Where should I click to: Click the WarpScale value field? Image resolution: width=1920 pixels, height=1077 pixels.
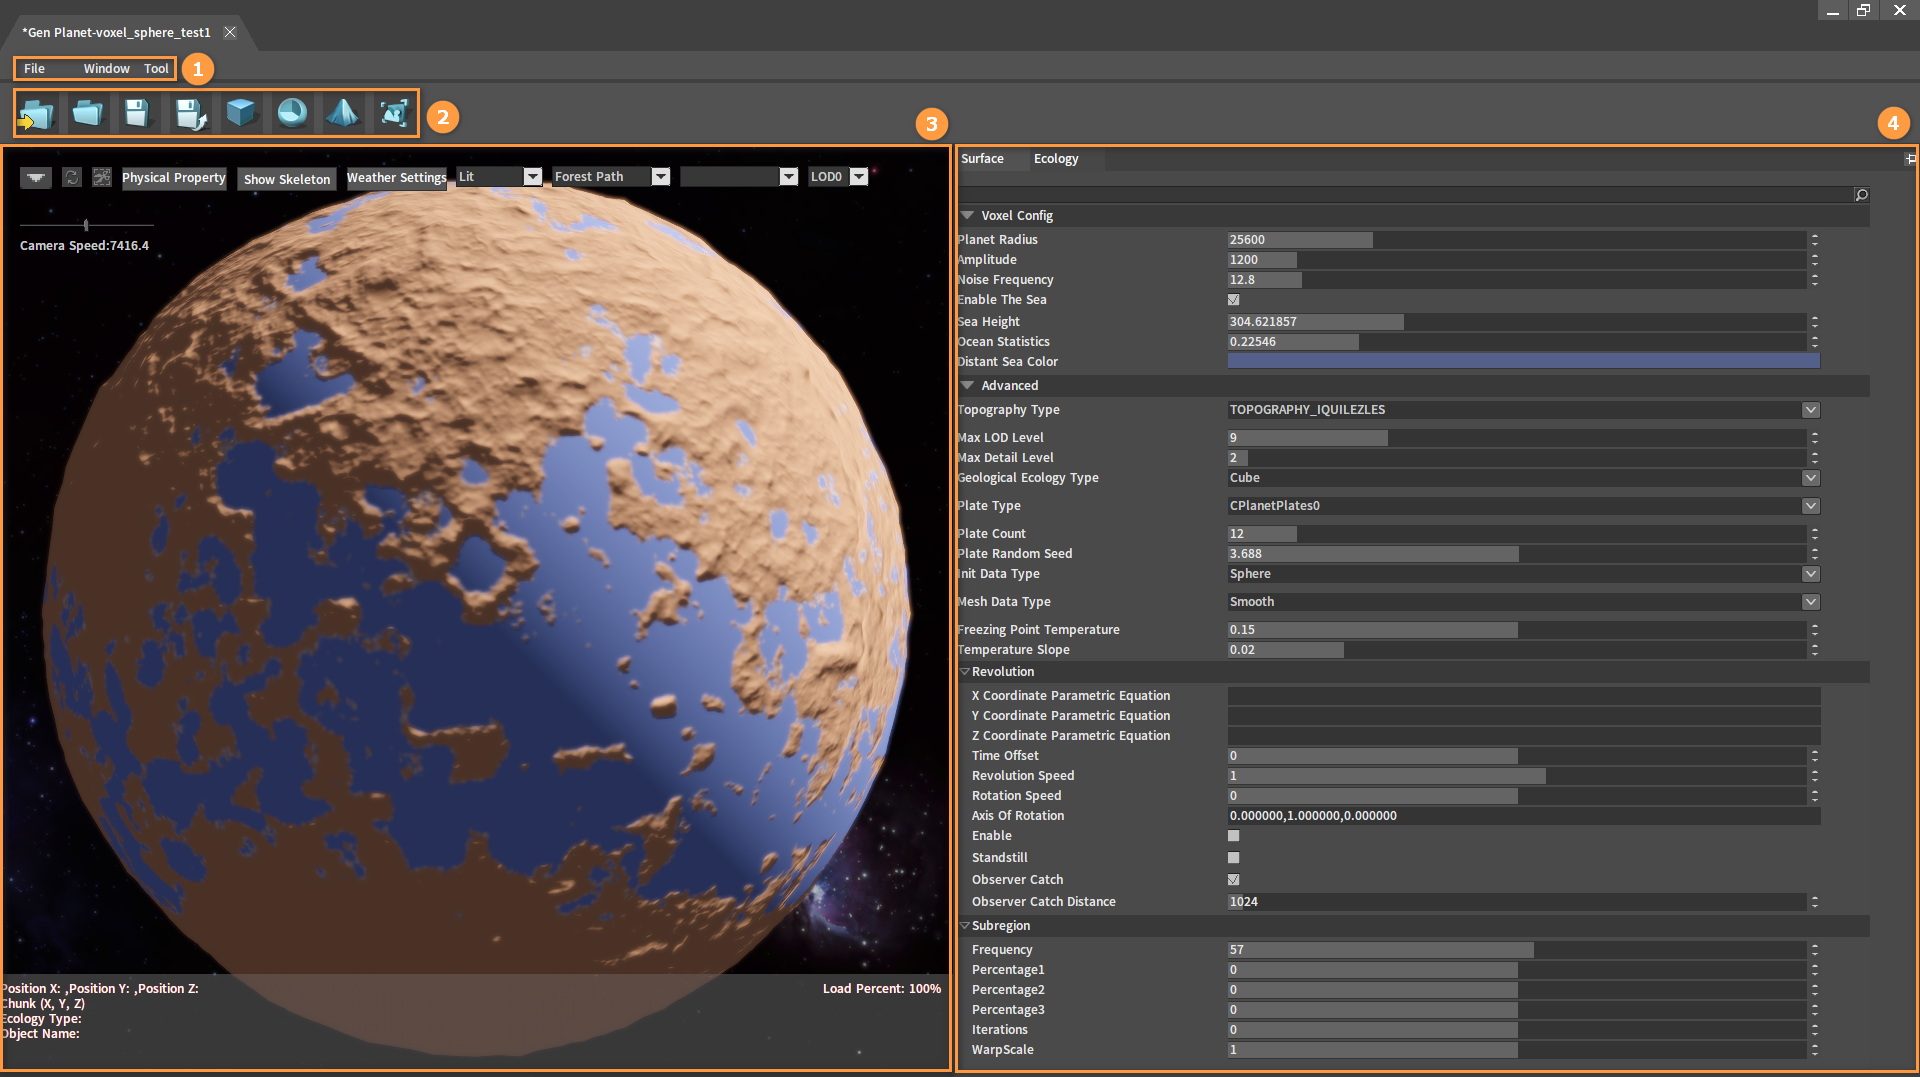1516,1050
